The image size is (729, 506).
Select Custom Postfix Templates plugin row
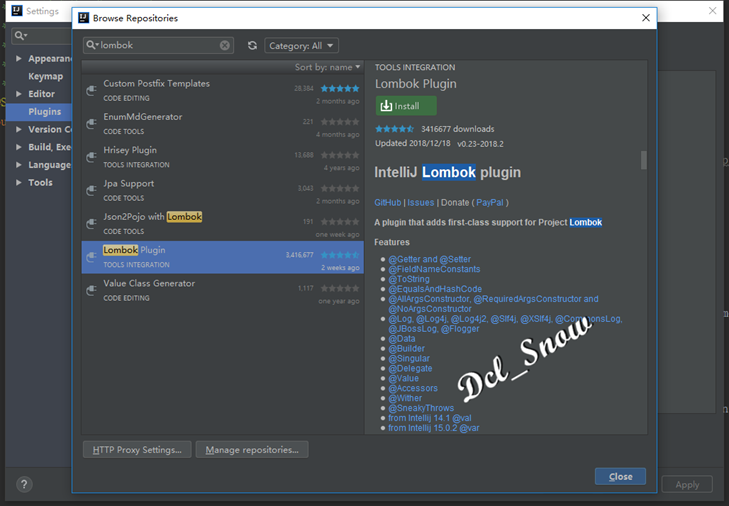point(222,91)
